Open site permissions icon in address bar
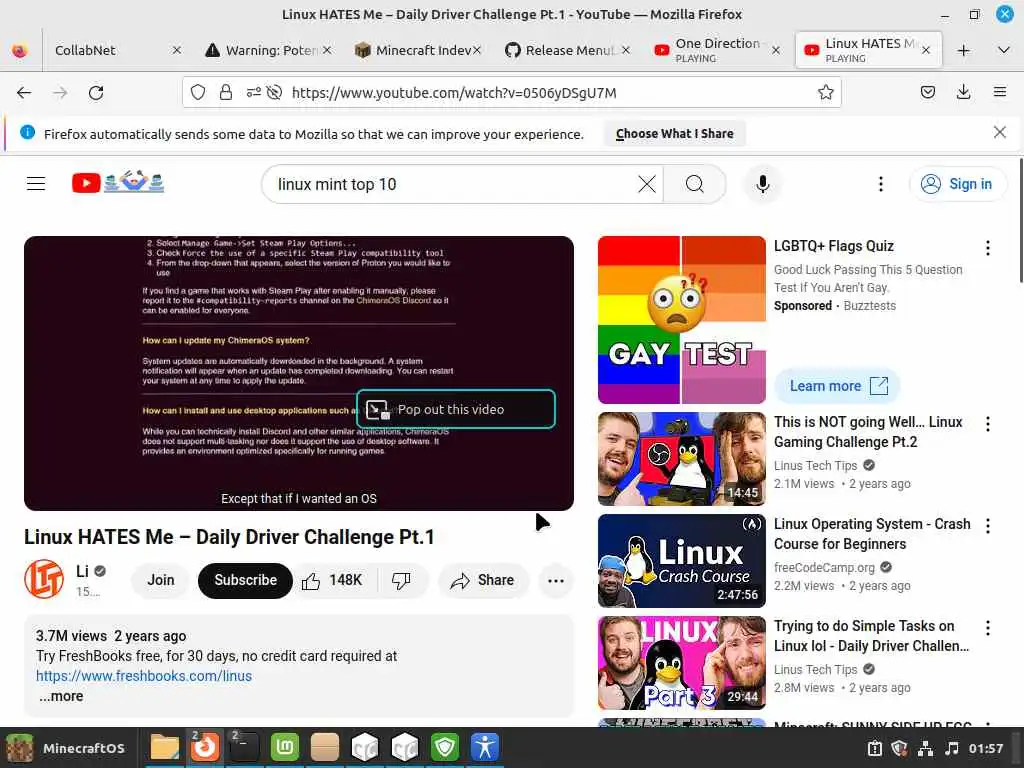Image resolution: width=1024 pixels, height=768 pixels. (x=253, y=93)
